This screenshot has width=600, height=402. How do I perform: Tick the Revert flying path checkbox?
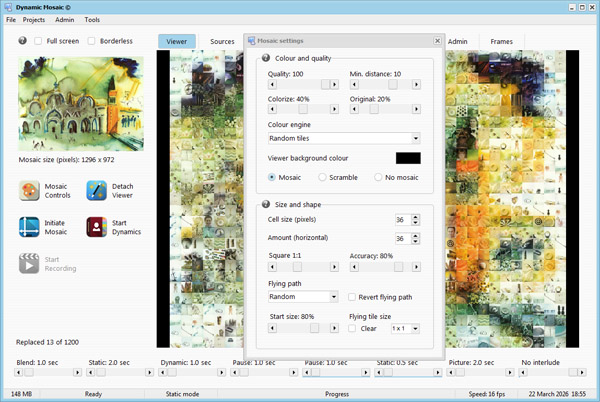352,297
